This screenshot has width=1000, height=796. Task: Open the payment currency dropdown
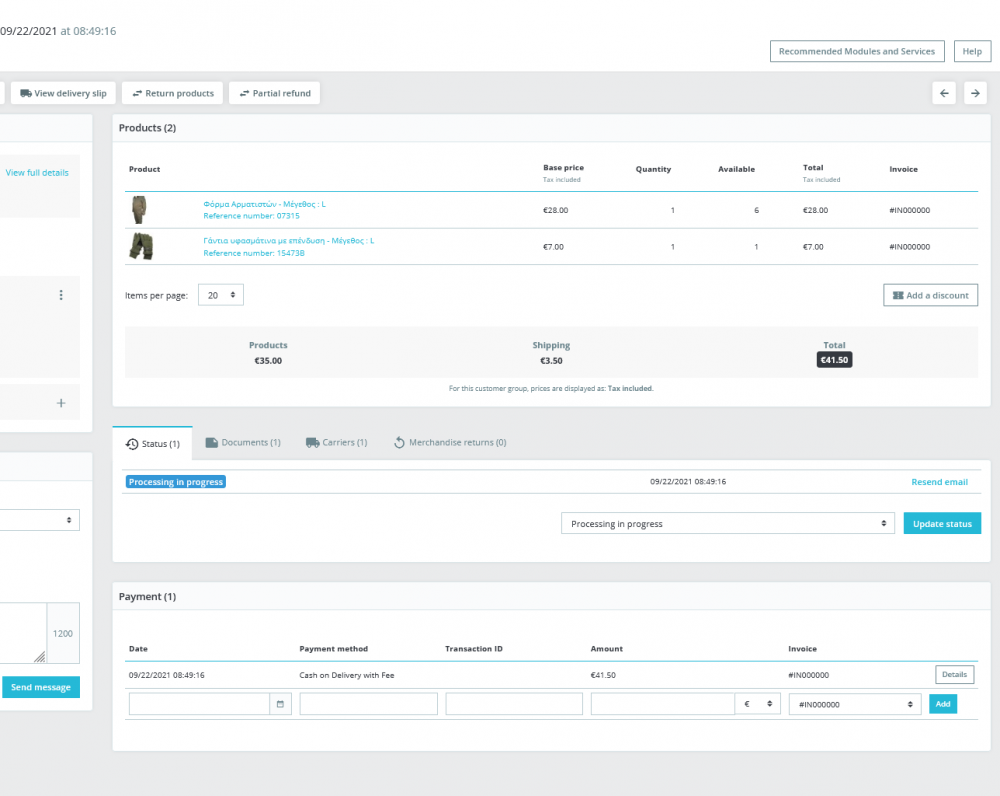coord(758,704)
